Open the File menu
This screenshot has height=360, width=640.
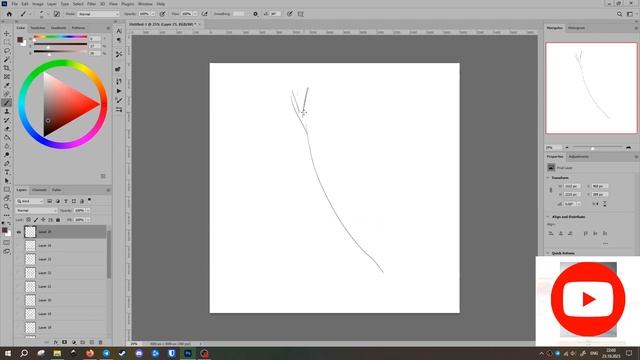pyautogui.click(x=14, y=4)
